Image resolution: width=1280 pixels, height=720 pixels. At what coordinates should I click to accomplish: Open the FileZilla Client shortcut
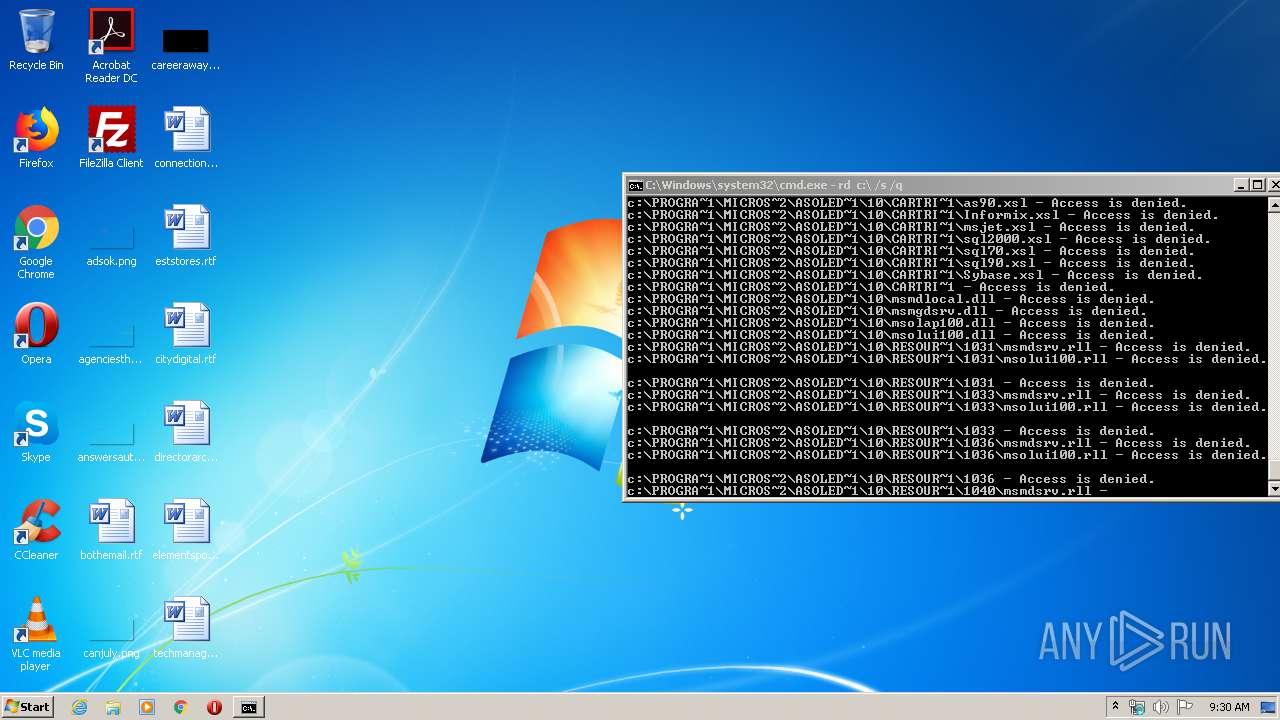pyautogui.click(x=111, y=139)
